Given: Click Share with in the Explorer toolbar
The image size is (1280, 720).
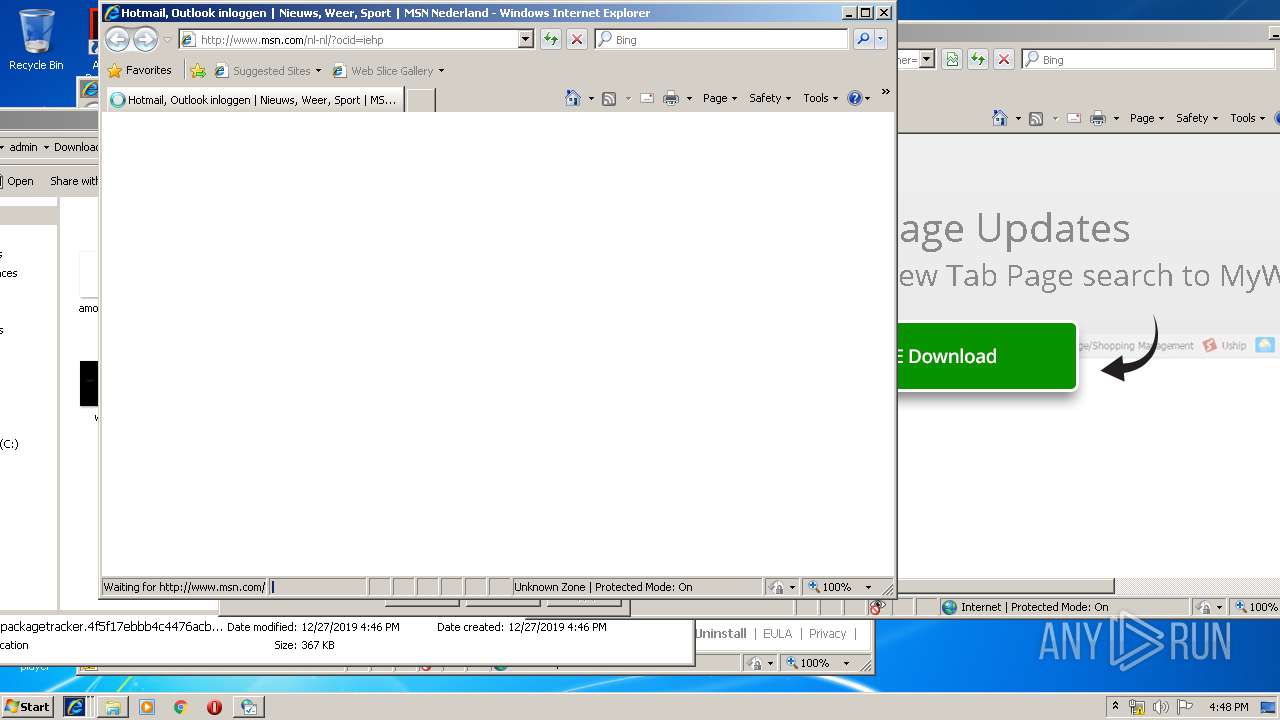Looking at the screenshot, I should point(74,181).
